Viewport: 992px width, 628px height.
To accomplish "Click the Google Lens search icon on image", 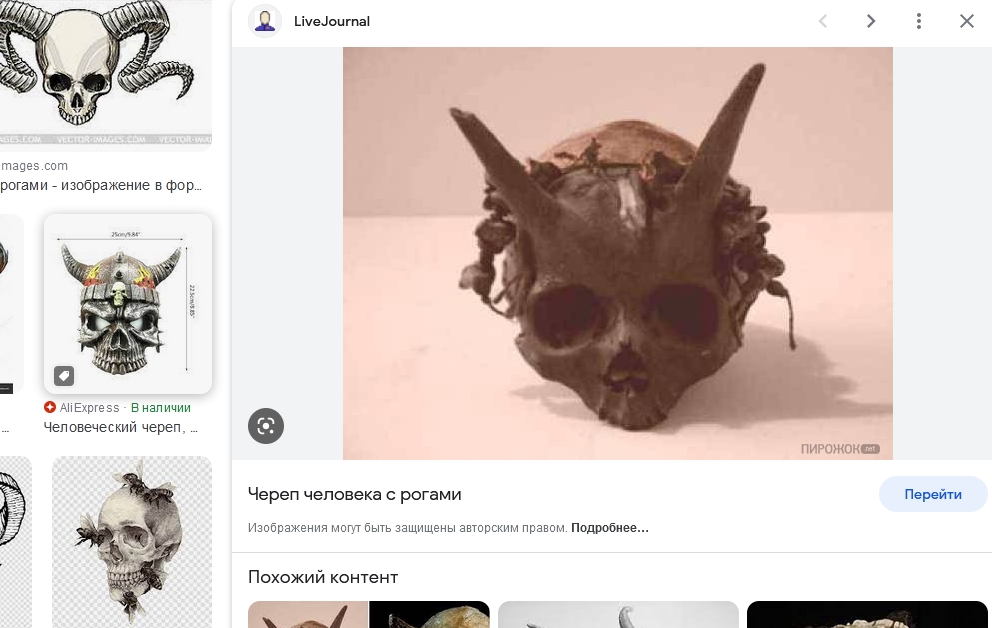I will click(266, 426).
